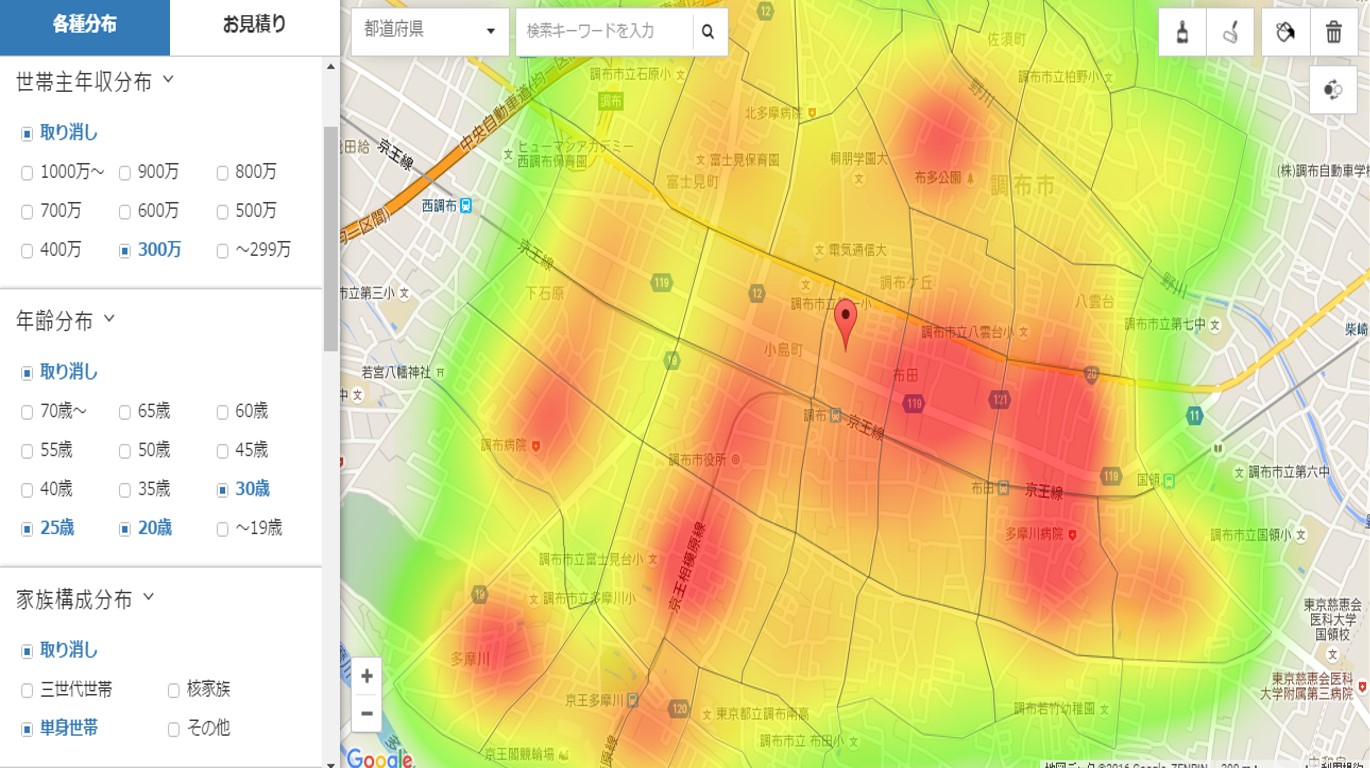
Task: Switch to the お見積り tab
Action: [255, 26]
